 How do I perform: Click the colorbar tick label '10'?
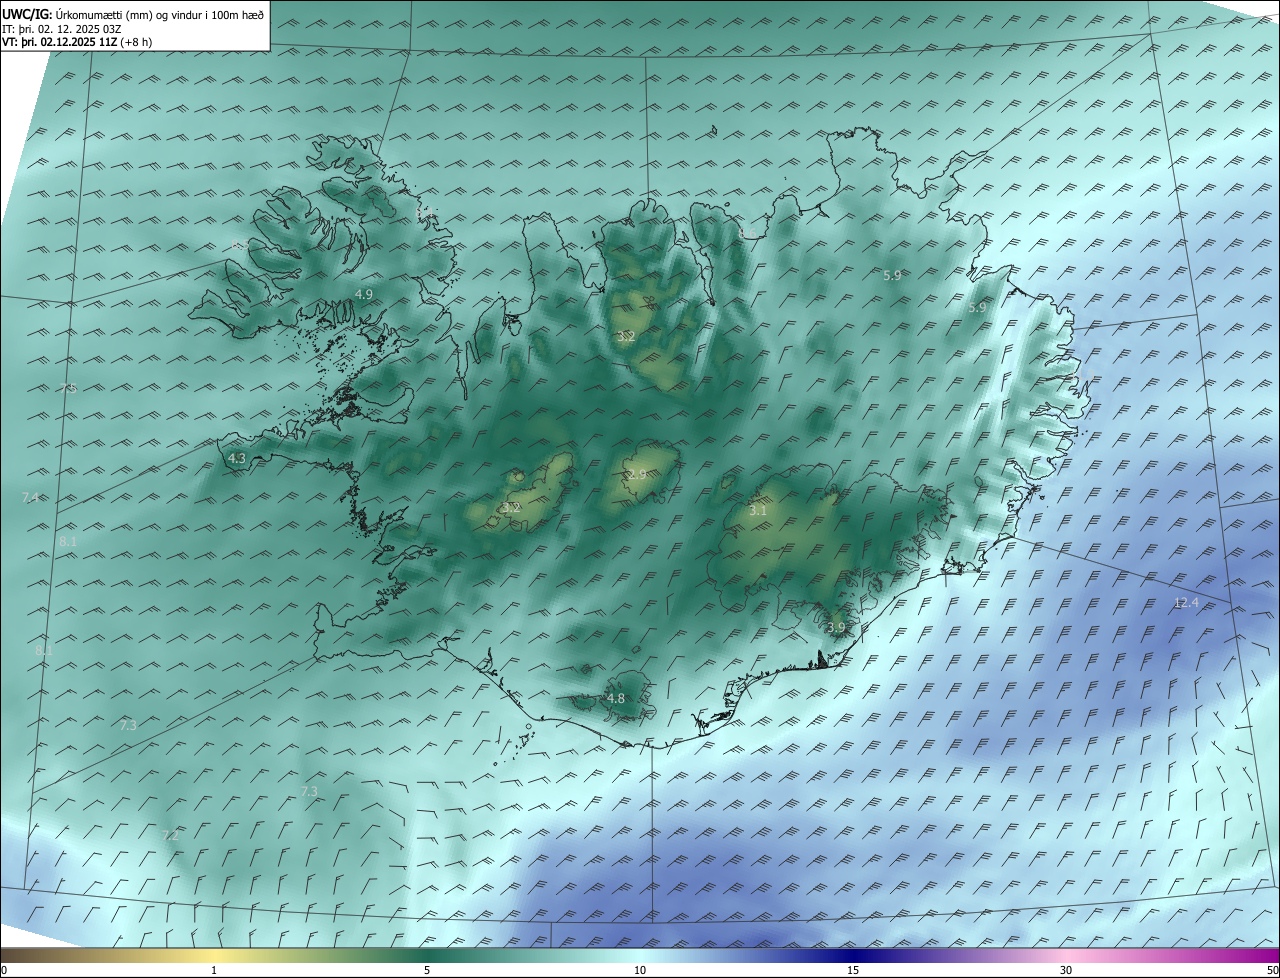(640, 970)
